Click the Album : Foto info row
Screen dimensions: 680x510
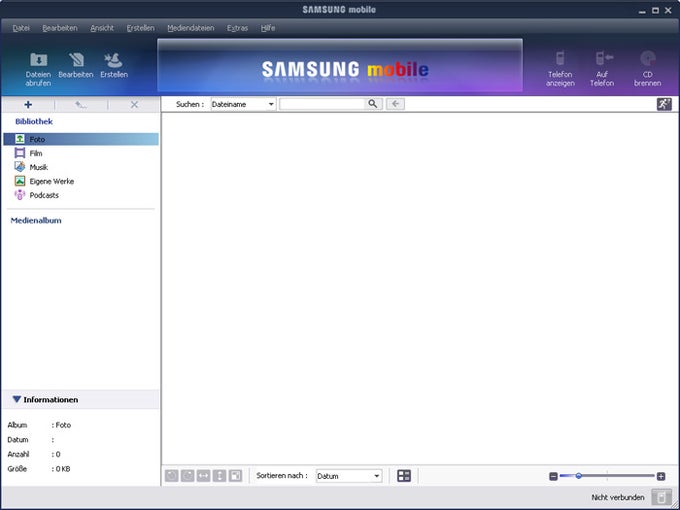click(x=39, y=425)
